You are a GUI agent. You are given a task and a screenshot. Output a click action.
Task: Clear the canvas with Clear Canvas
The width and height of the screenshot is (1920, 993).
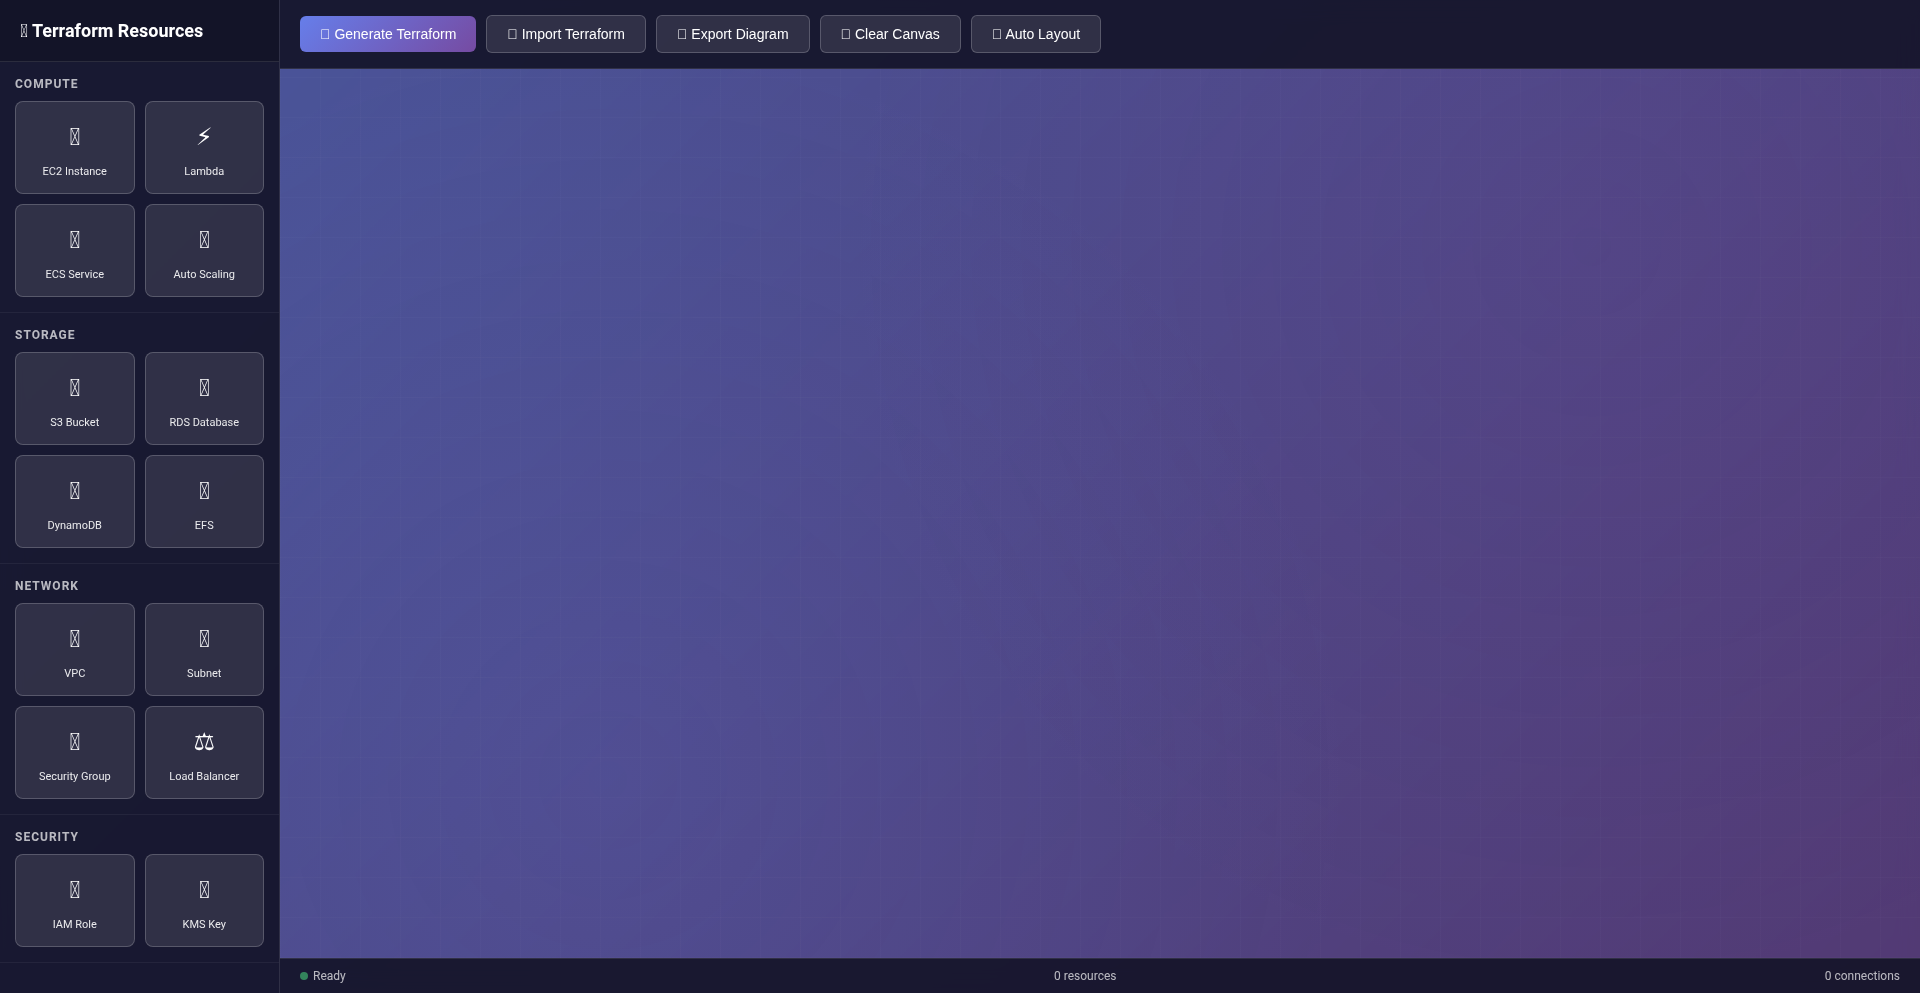coord(890,34)
